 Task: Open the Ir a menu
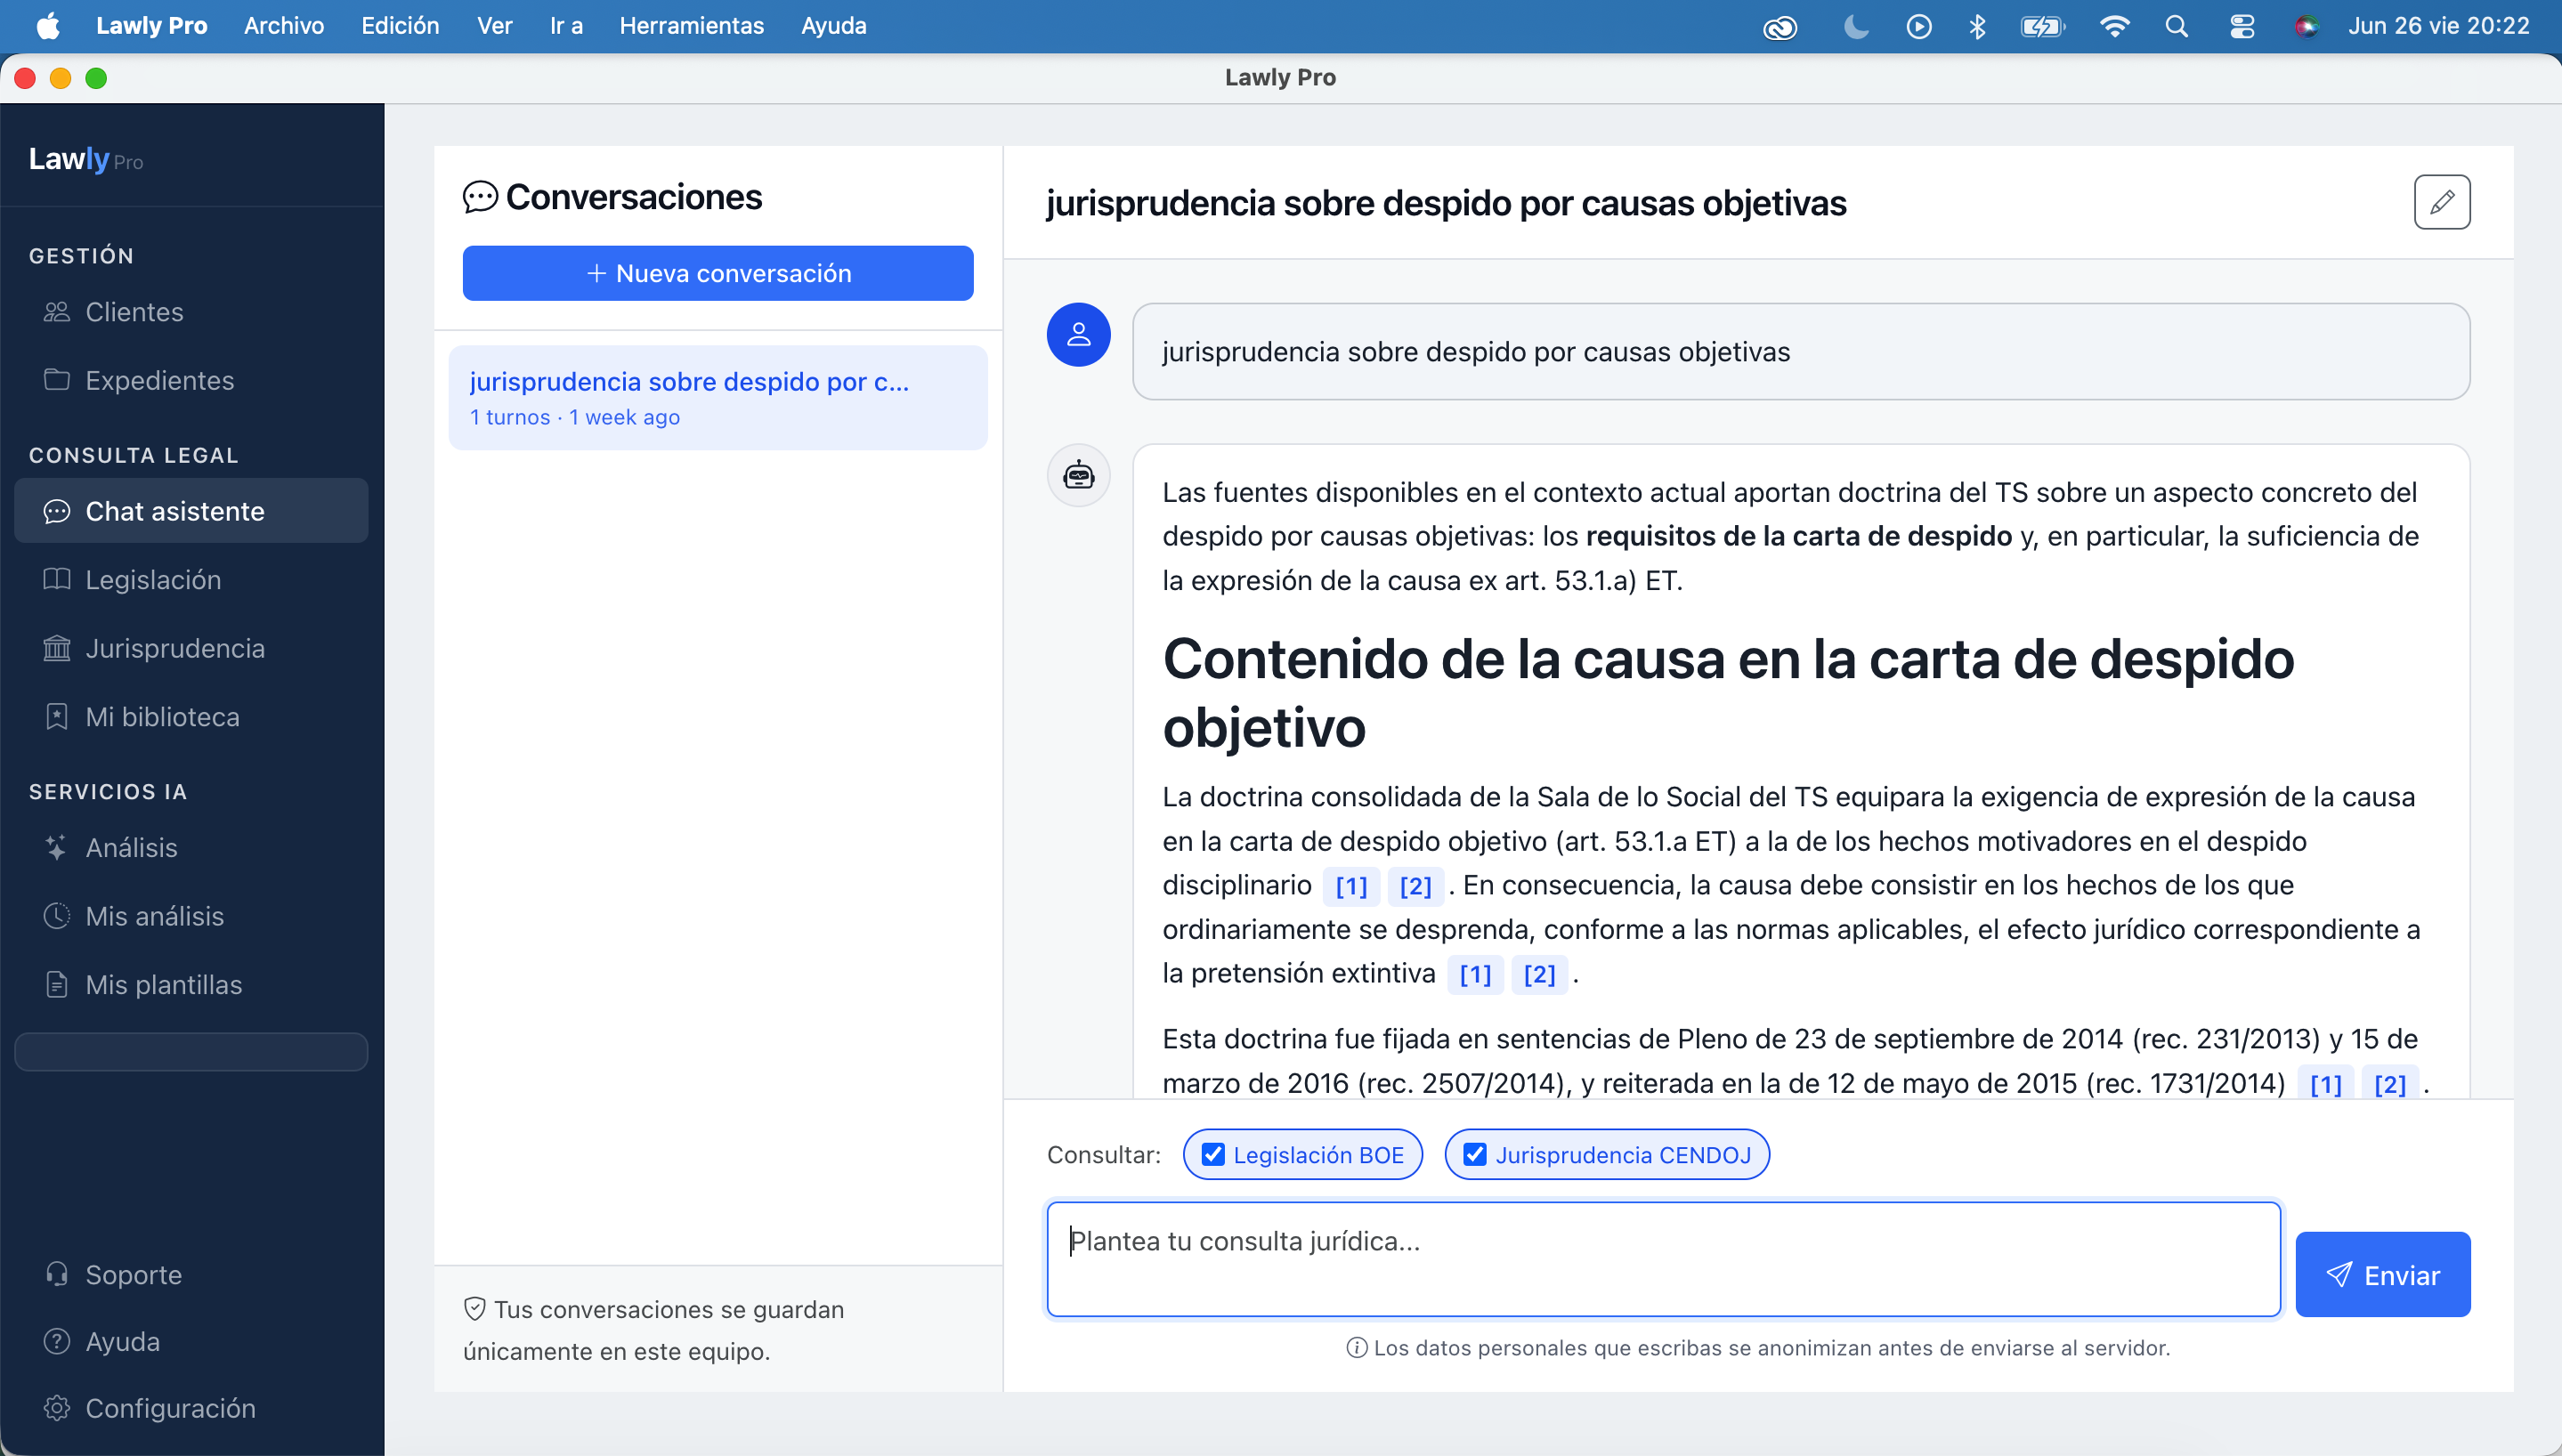coord(566,26)
